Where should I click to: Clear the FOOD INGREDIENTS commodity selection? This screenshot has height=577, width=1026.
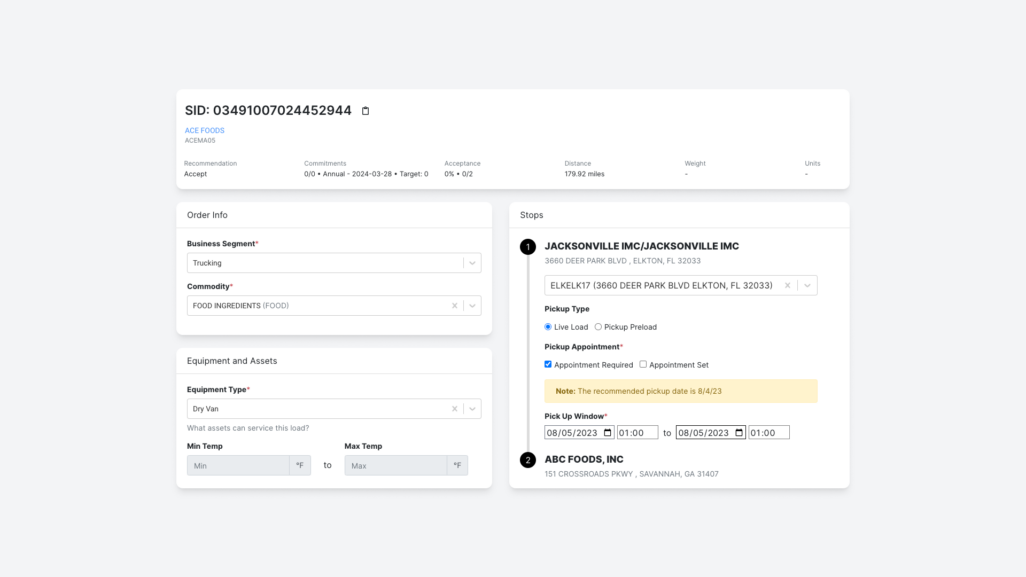[454, 306]
